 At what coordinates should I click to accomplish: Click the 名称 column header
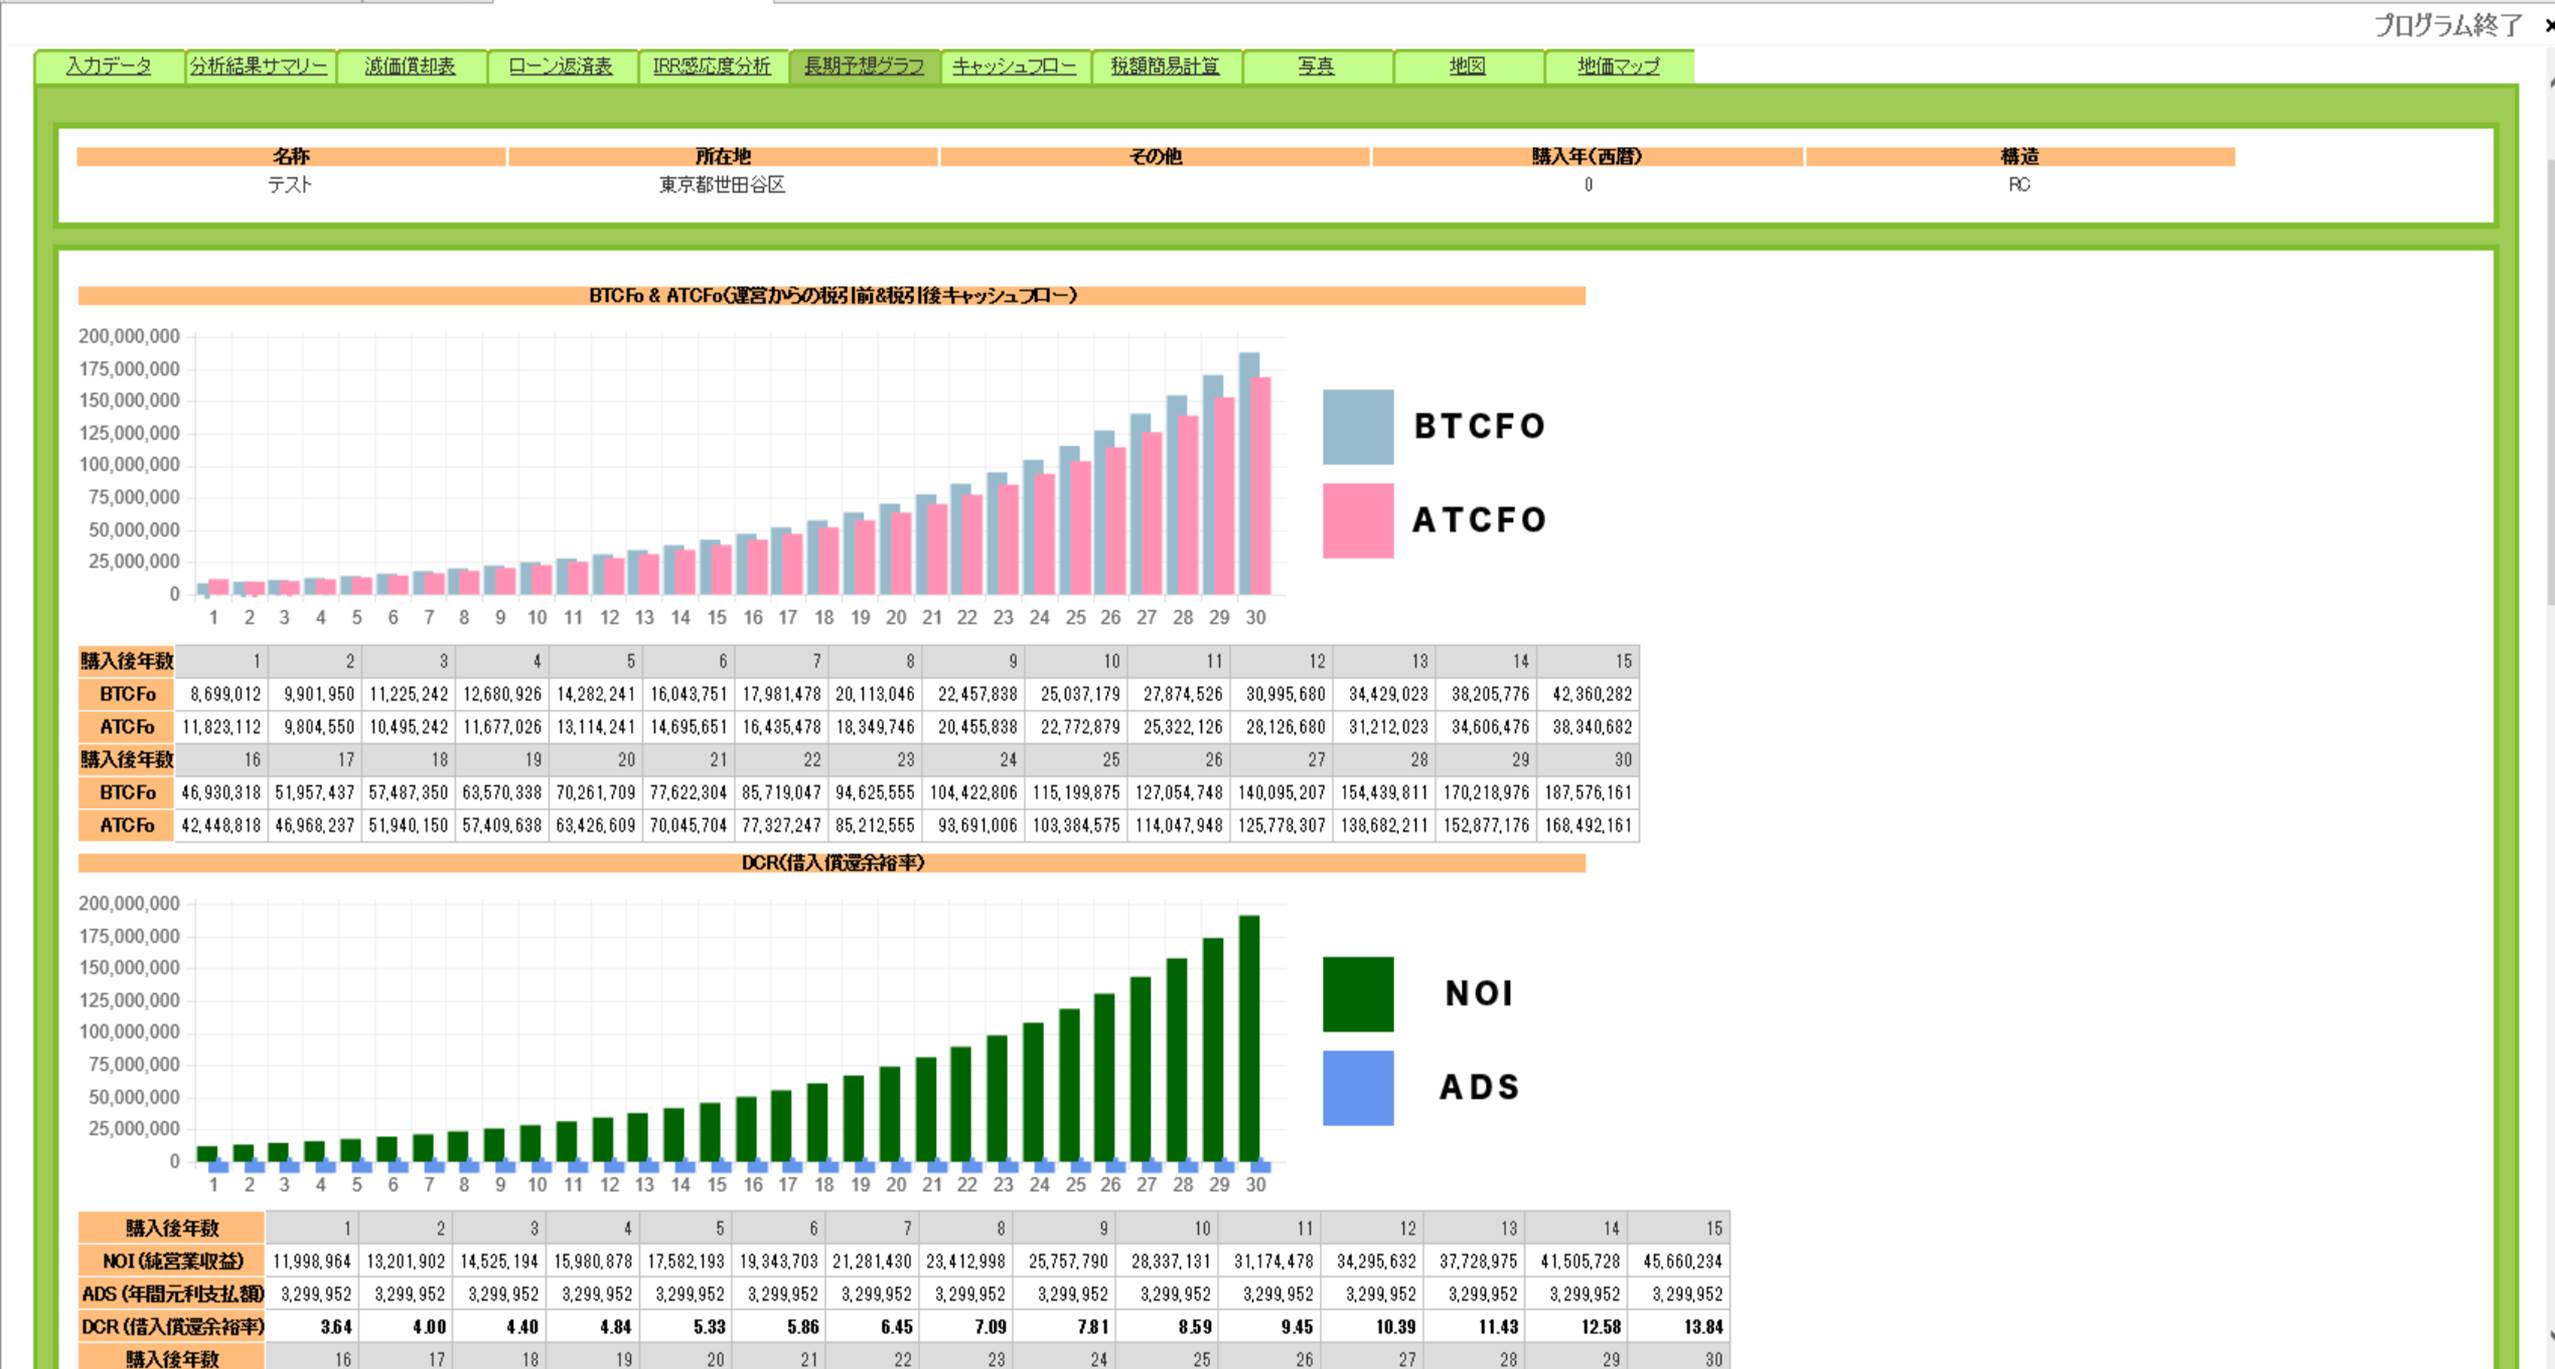tap(291, 156)
